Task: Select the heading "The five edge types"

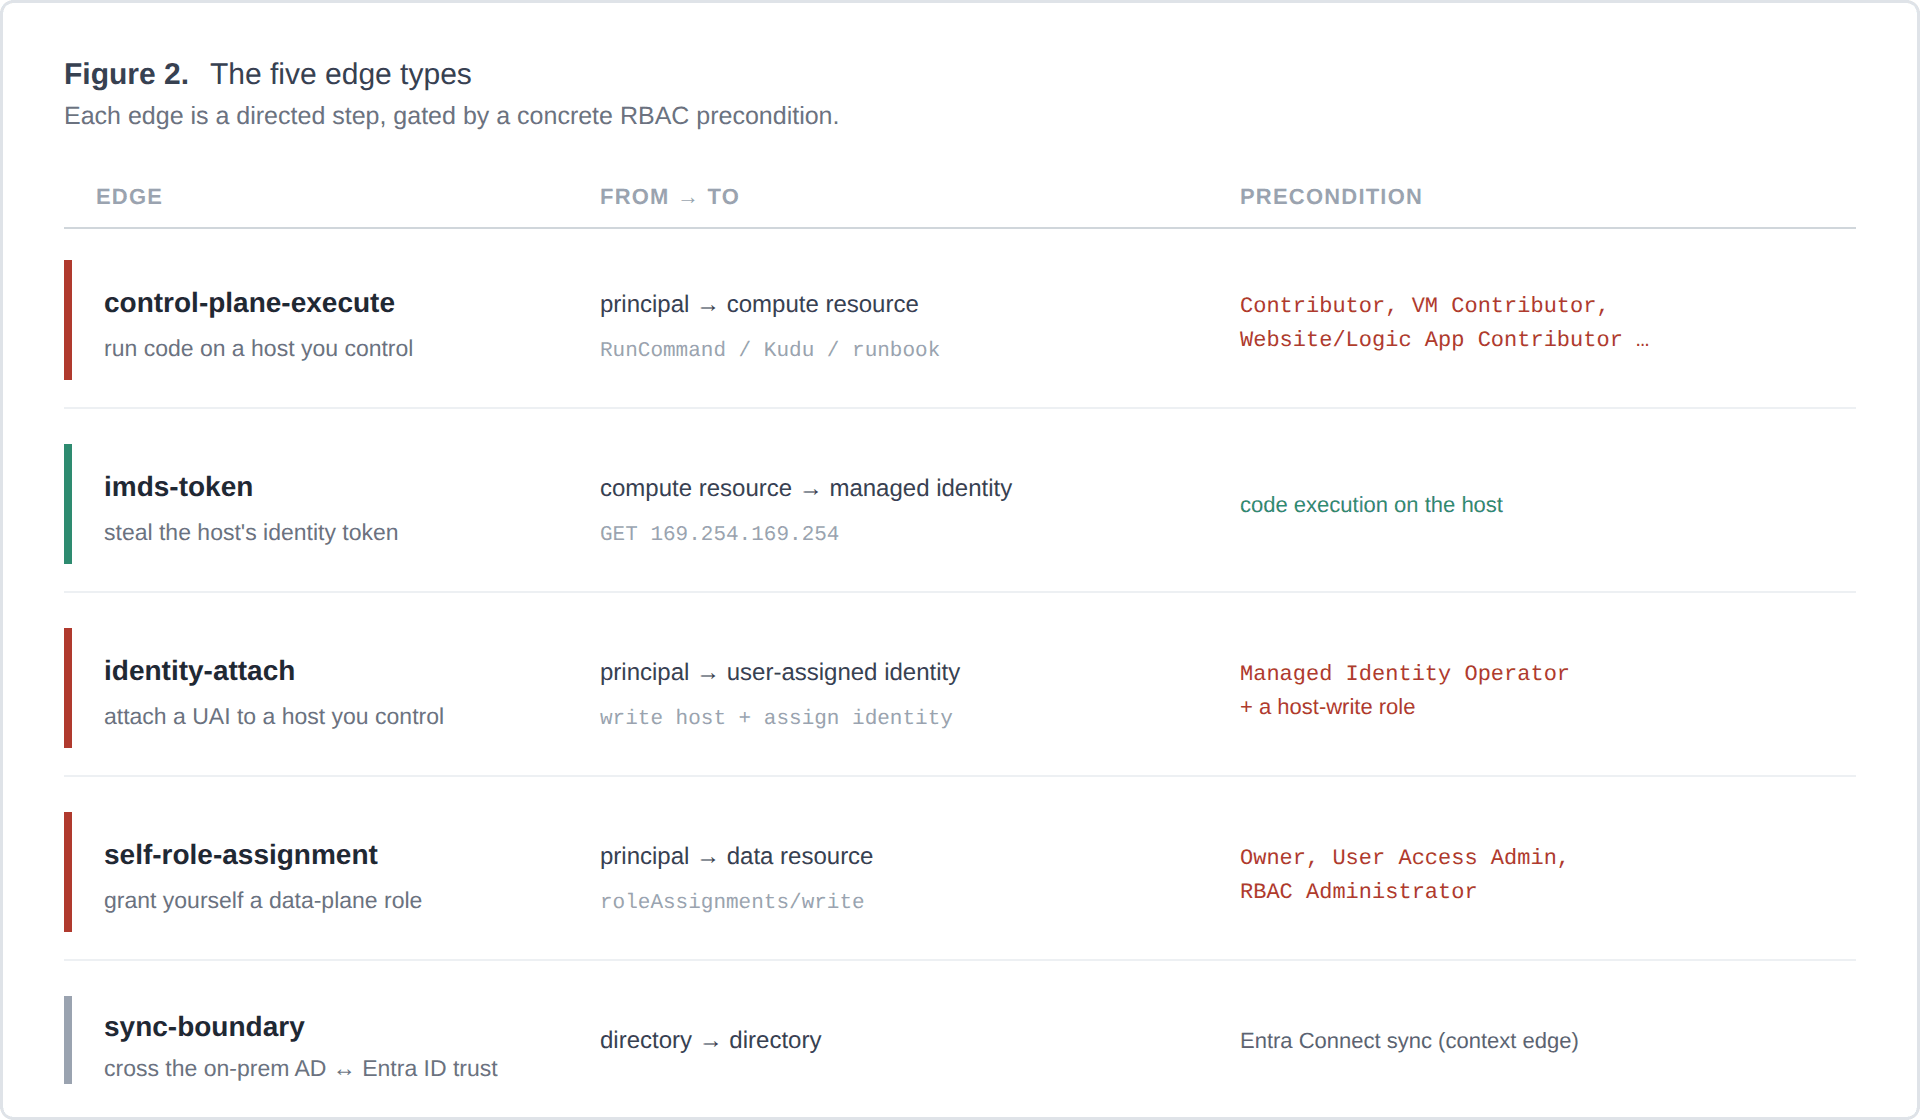Action: pos(341,74)
